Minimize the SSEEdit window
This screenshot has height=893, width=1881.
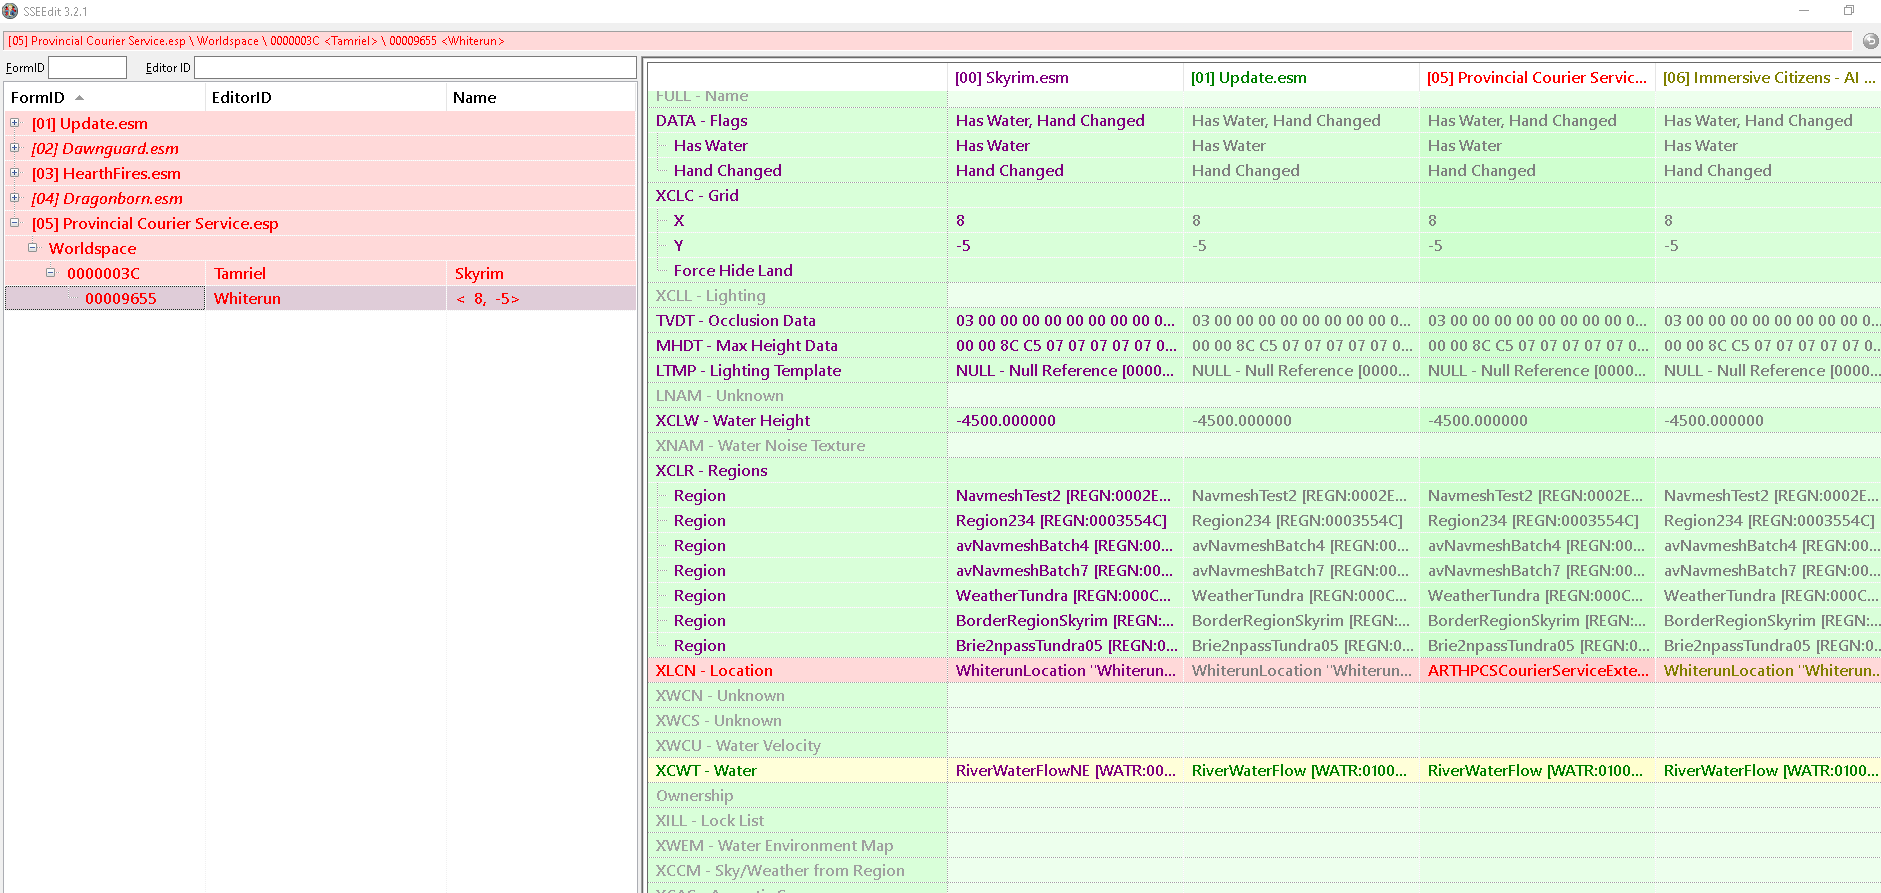pyautogui.click(x=1804, y=11)
